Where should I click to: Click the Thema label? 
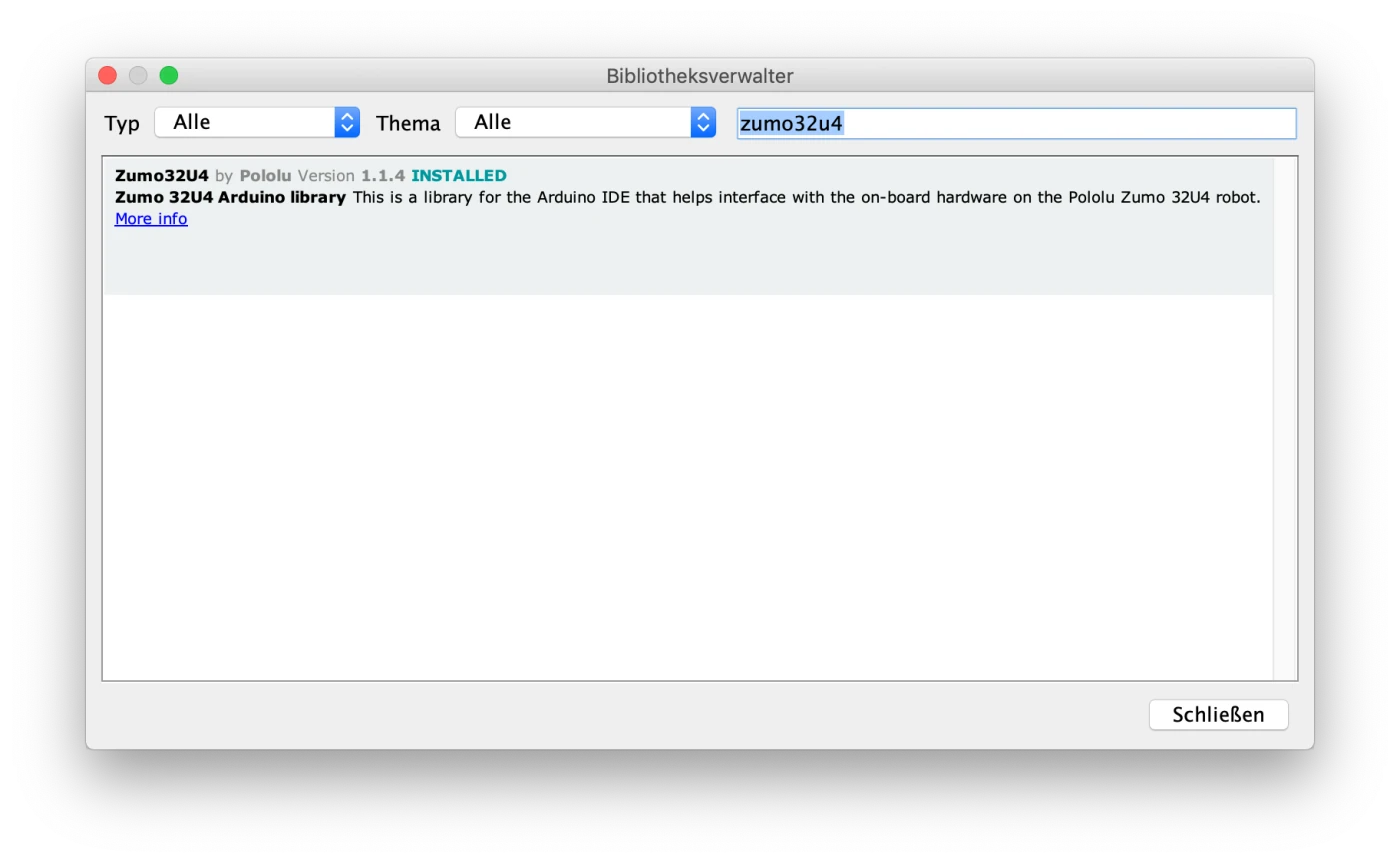point(408,123)
